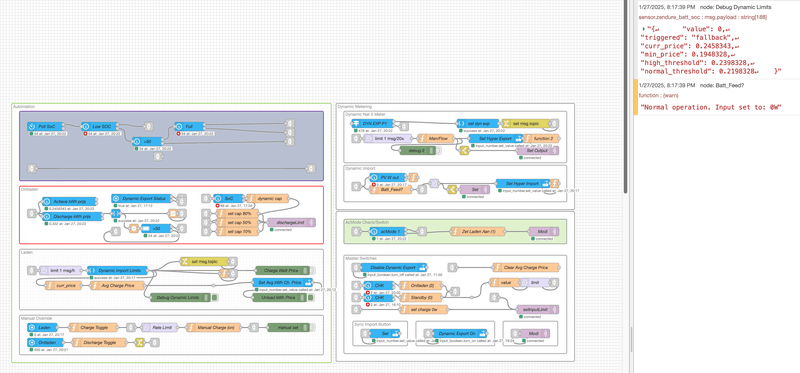
Task: Select the set cap 80% function node
Action: [x=238, y=213]
